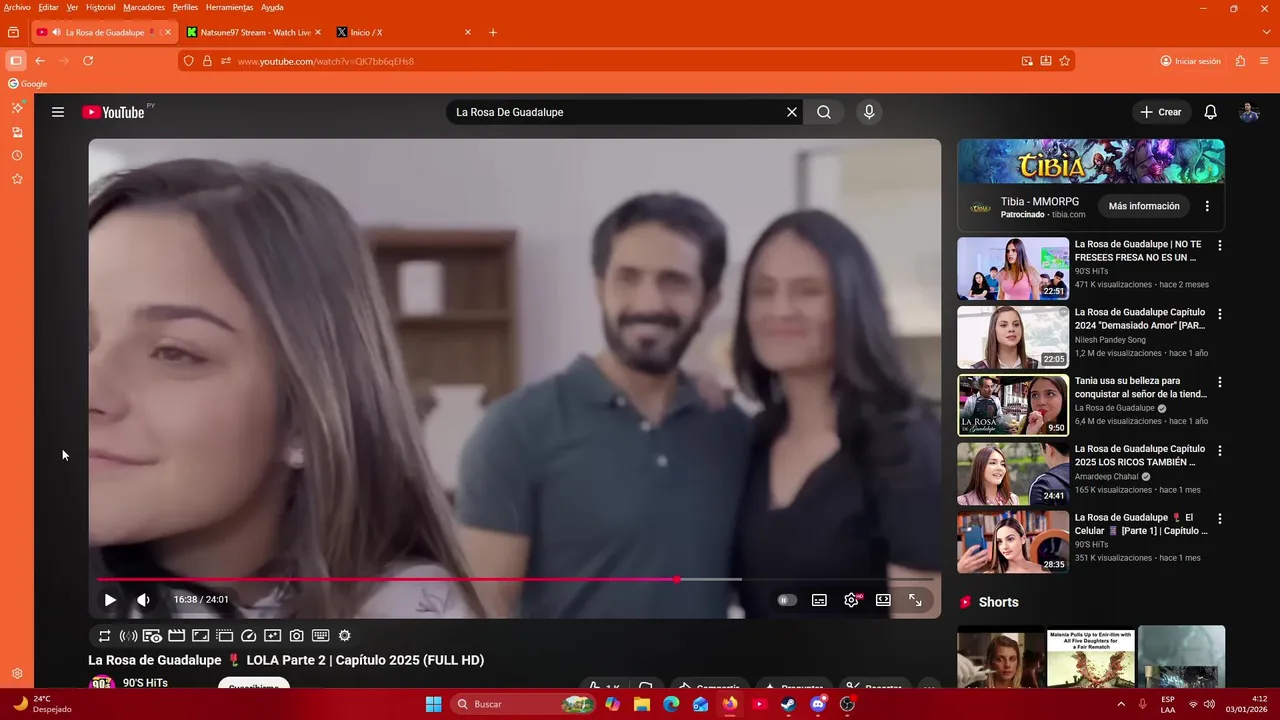
Task: Open Google bookmark in bookmarks bar
Action: pos(28,84)
